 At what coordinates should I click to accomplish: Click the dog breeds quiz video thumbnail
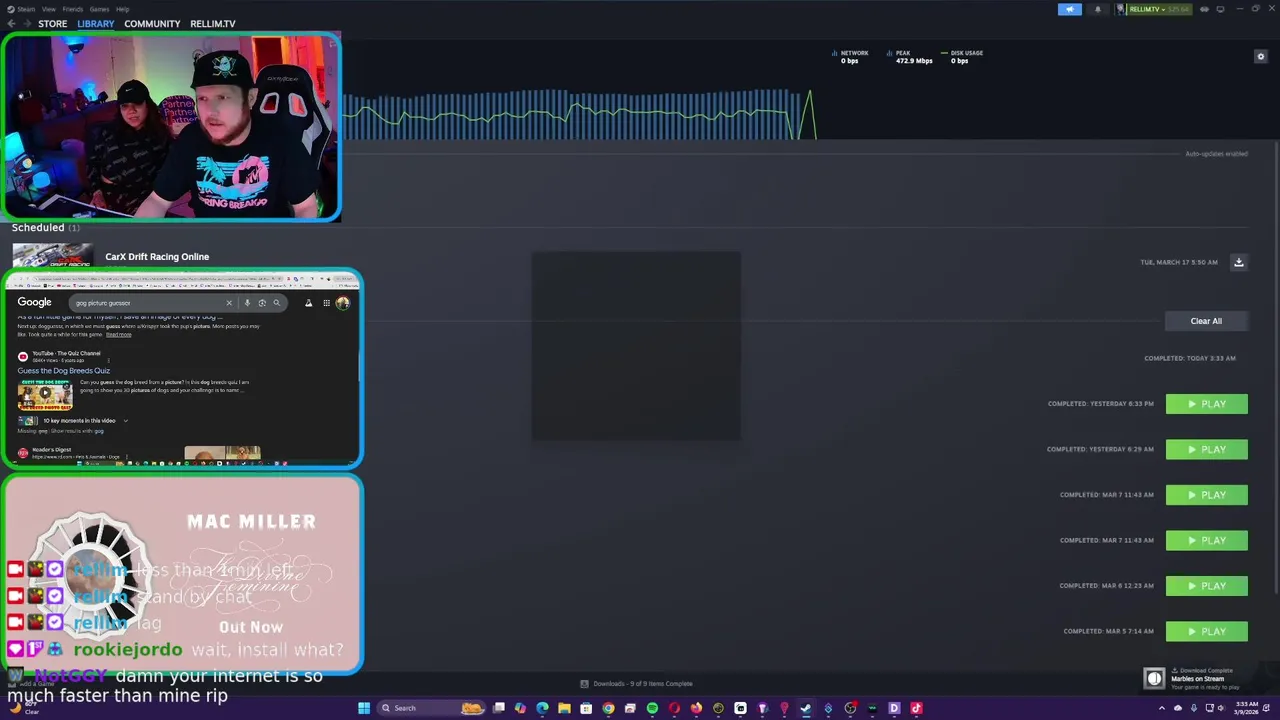(45, 395)
